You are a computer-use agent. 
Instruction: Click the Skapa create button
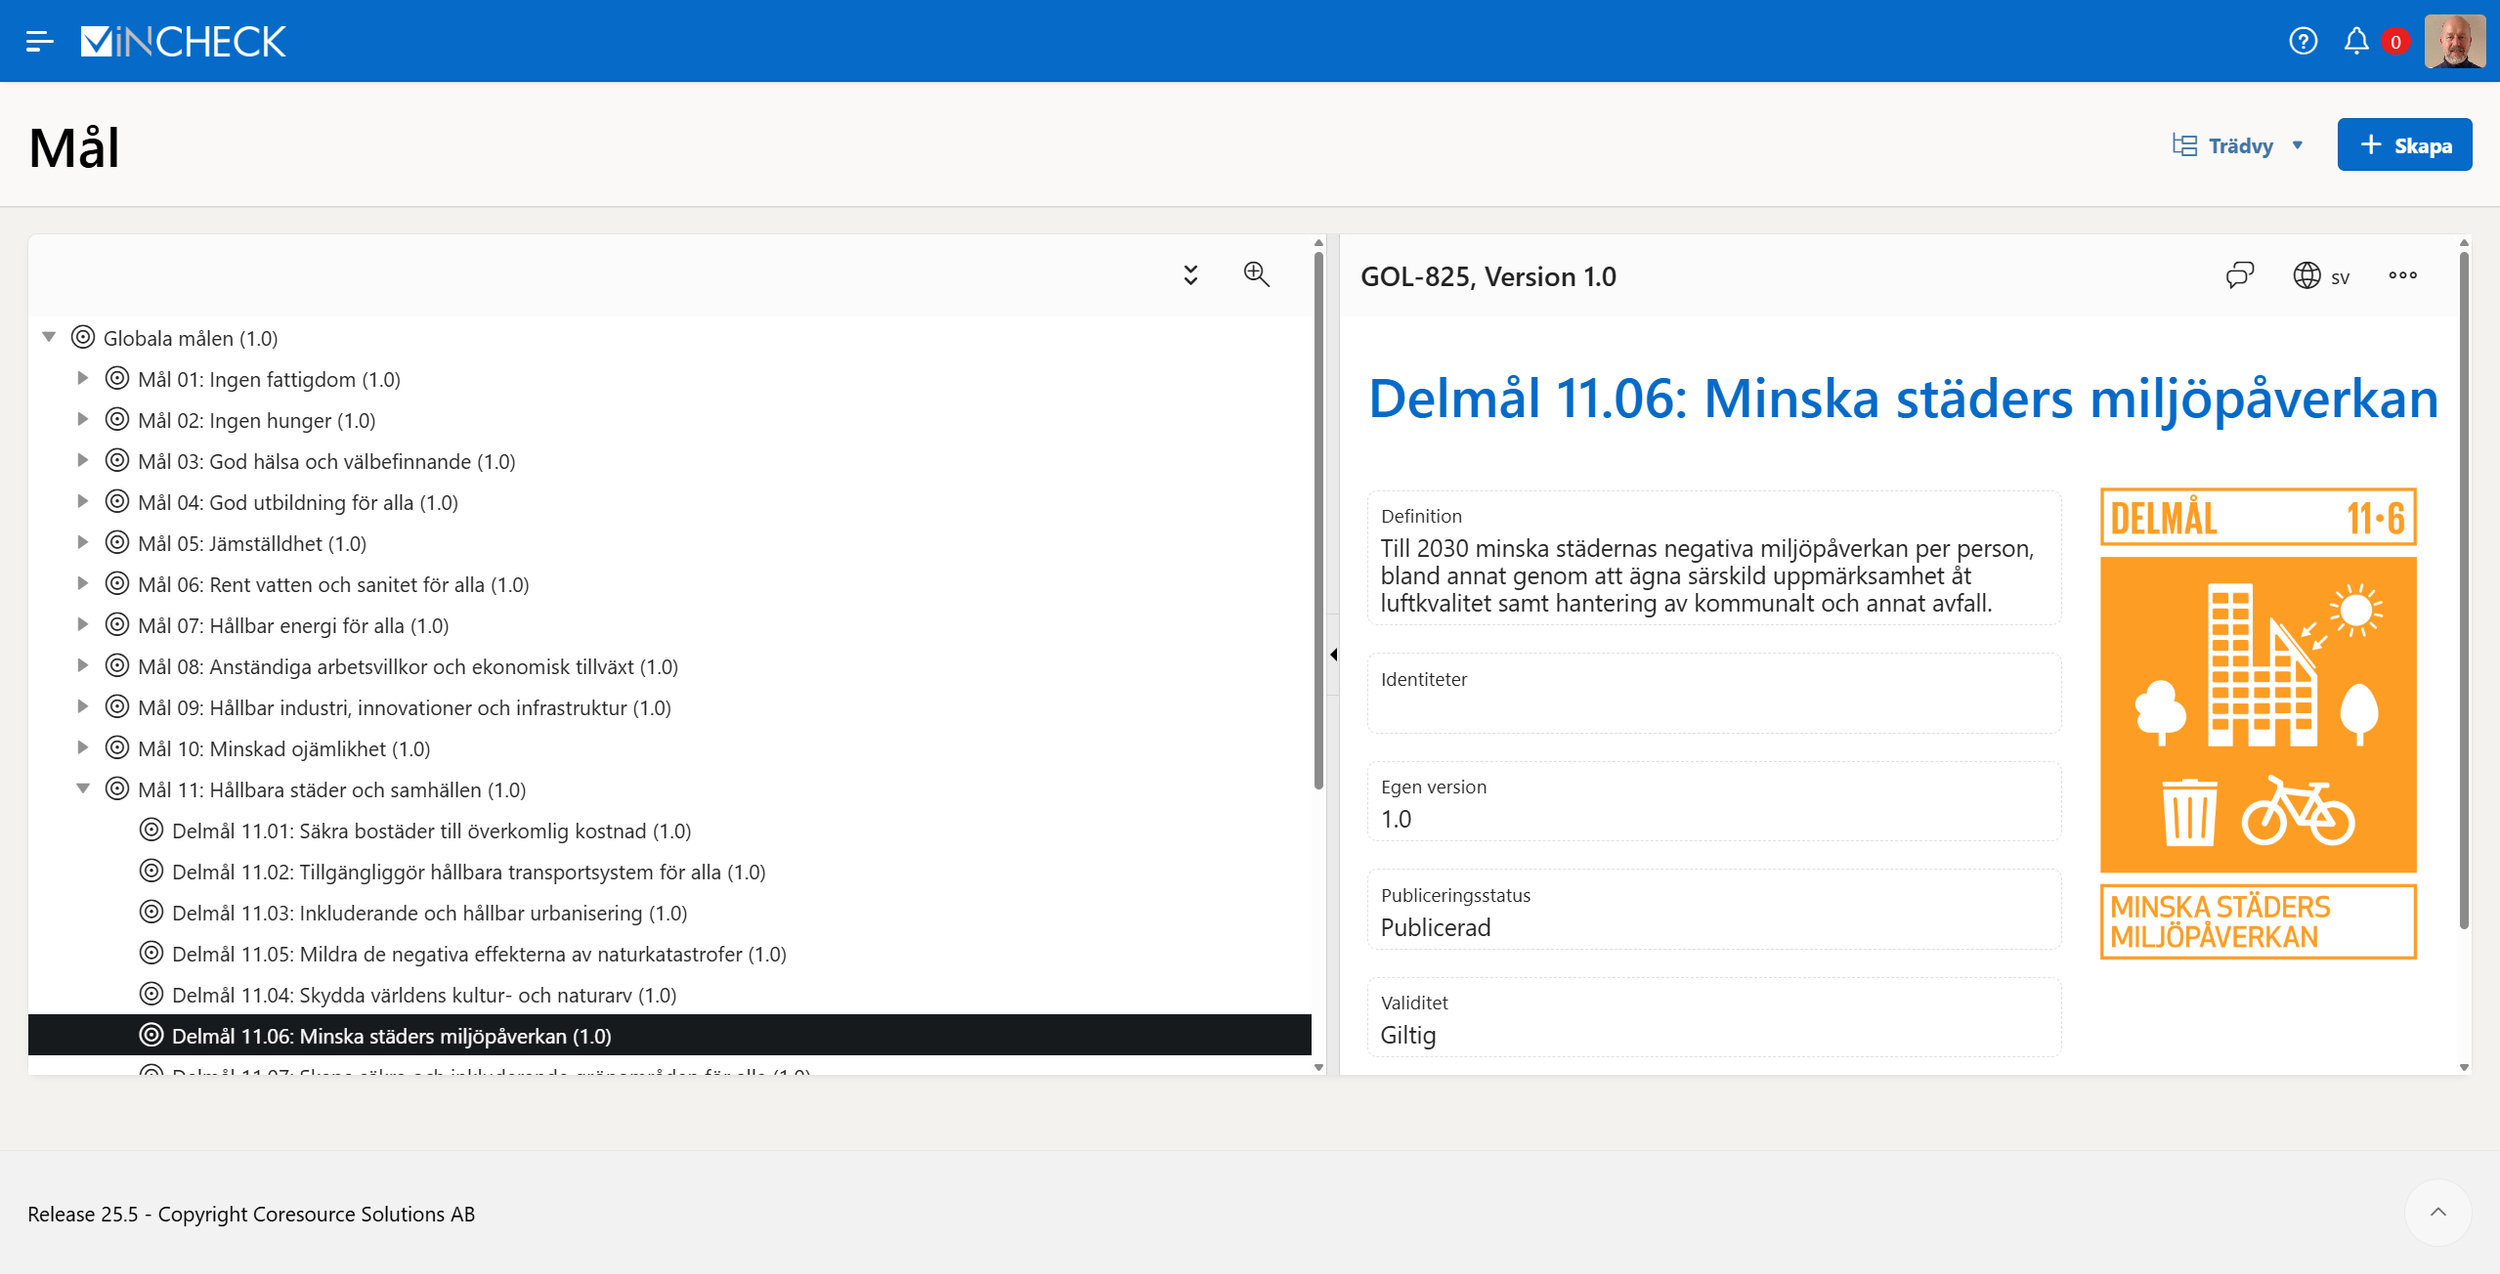[2404, 145]
